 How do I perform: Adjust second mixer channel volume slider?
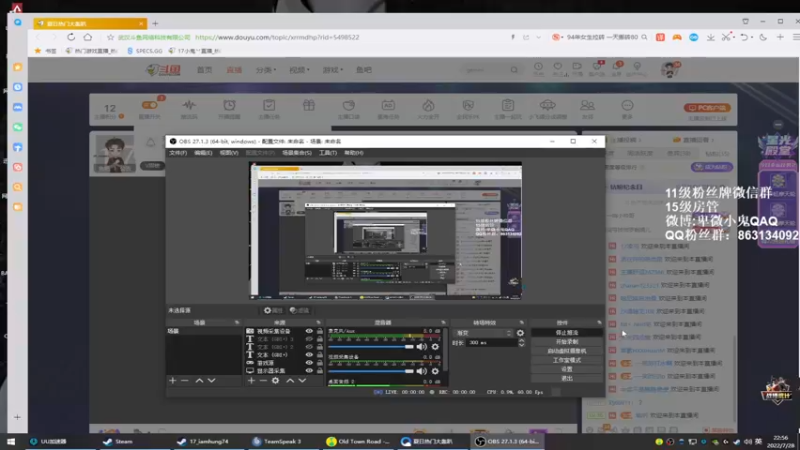click(409, 371)
